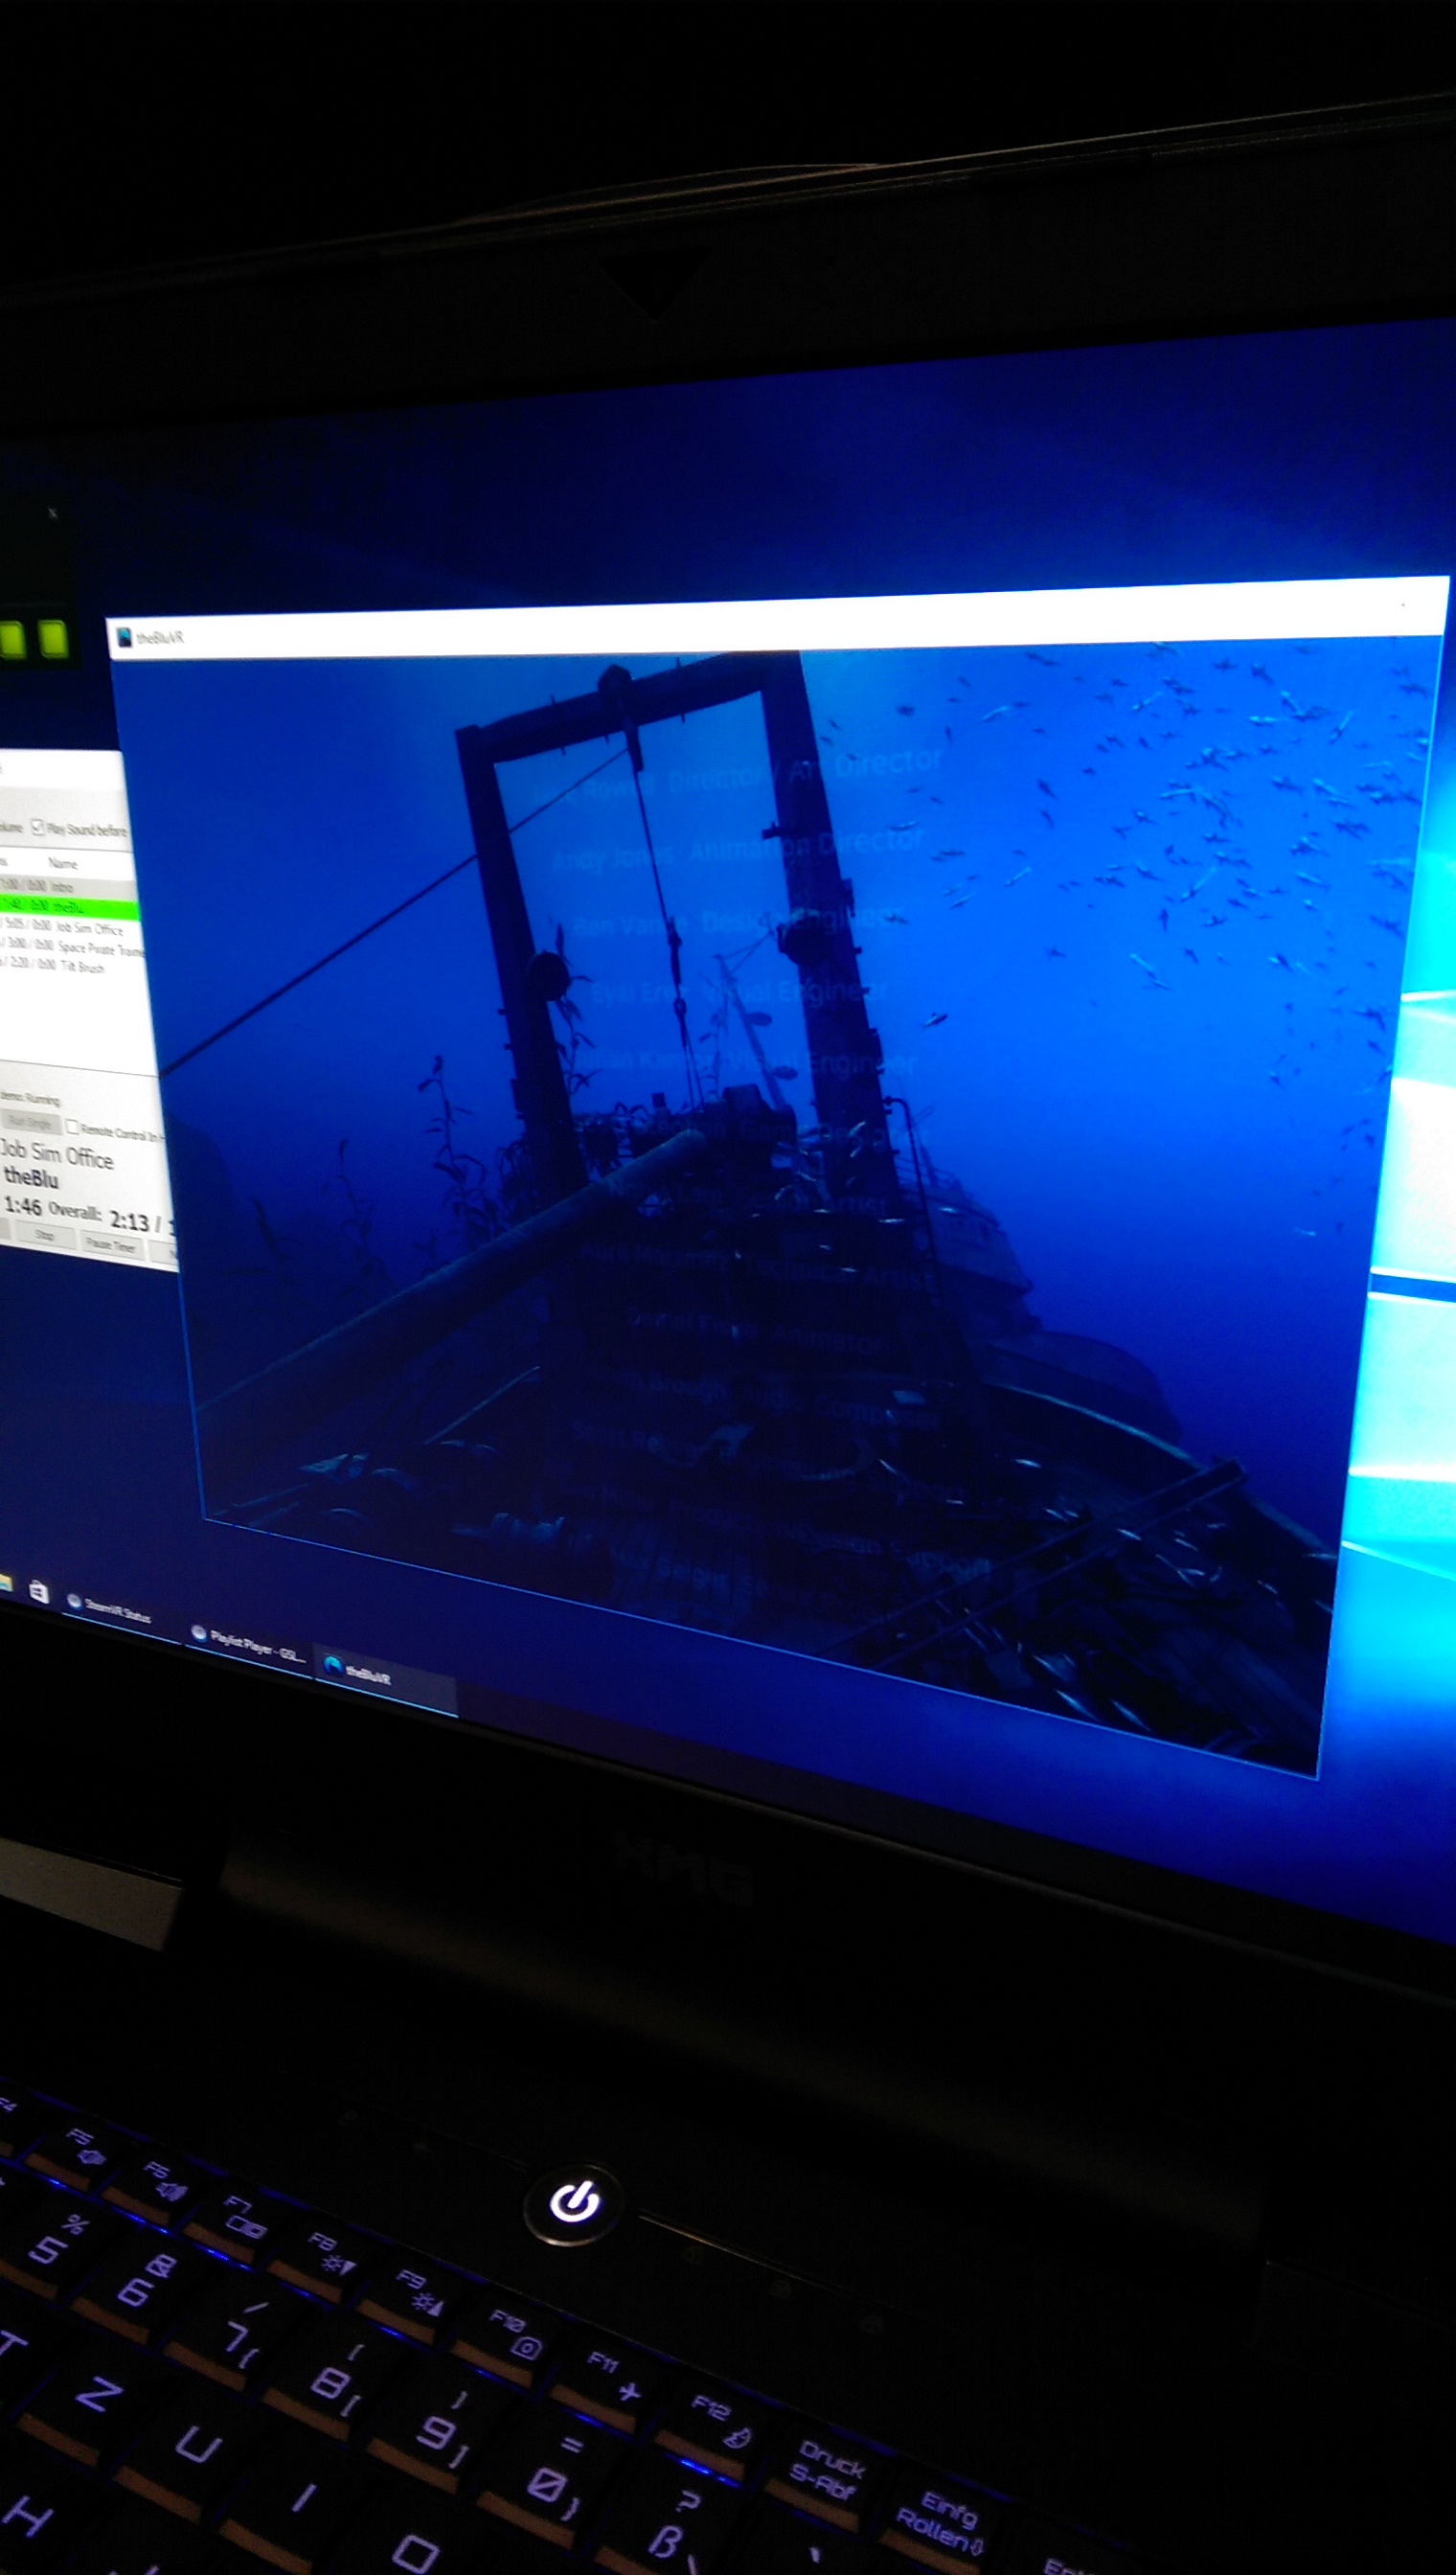Image resolution: width=1456 pixels, height=2575 pixels.
Task: Select the Intro playlist row
Action: pyautogui.click(x=68, y=886)
